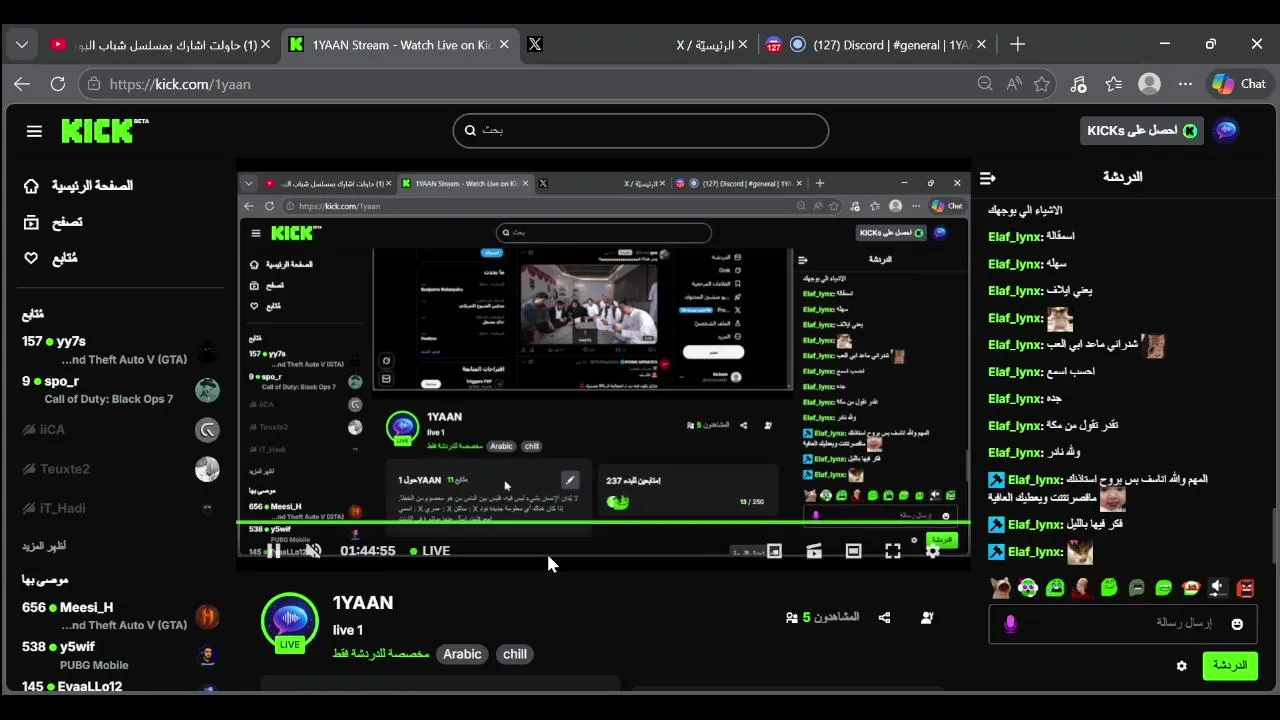The height and width of the screenshot is (720, 1280).
Task: Click the المشاهدون 5 viewers count
Action: point(822,618)
